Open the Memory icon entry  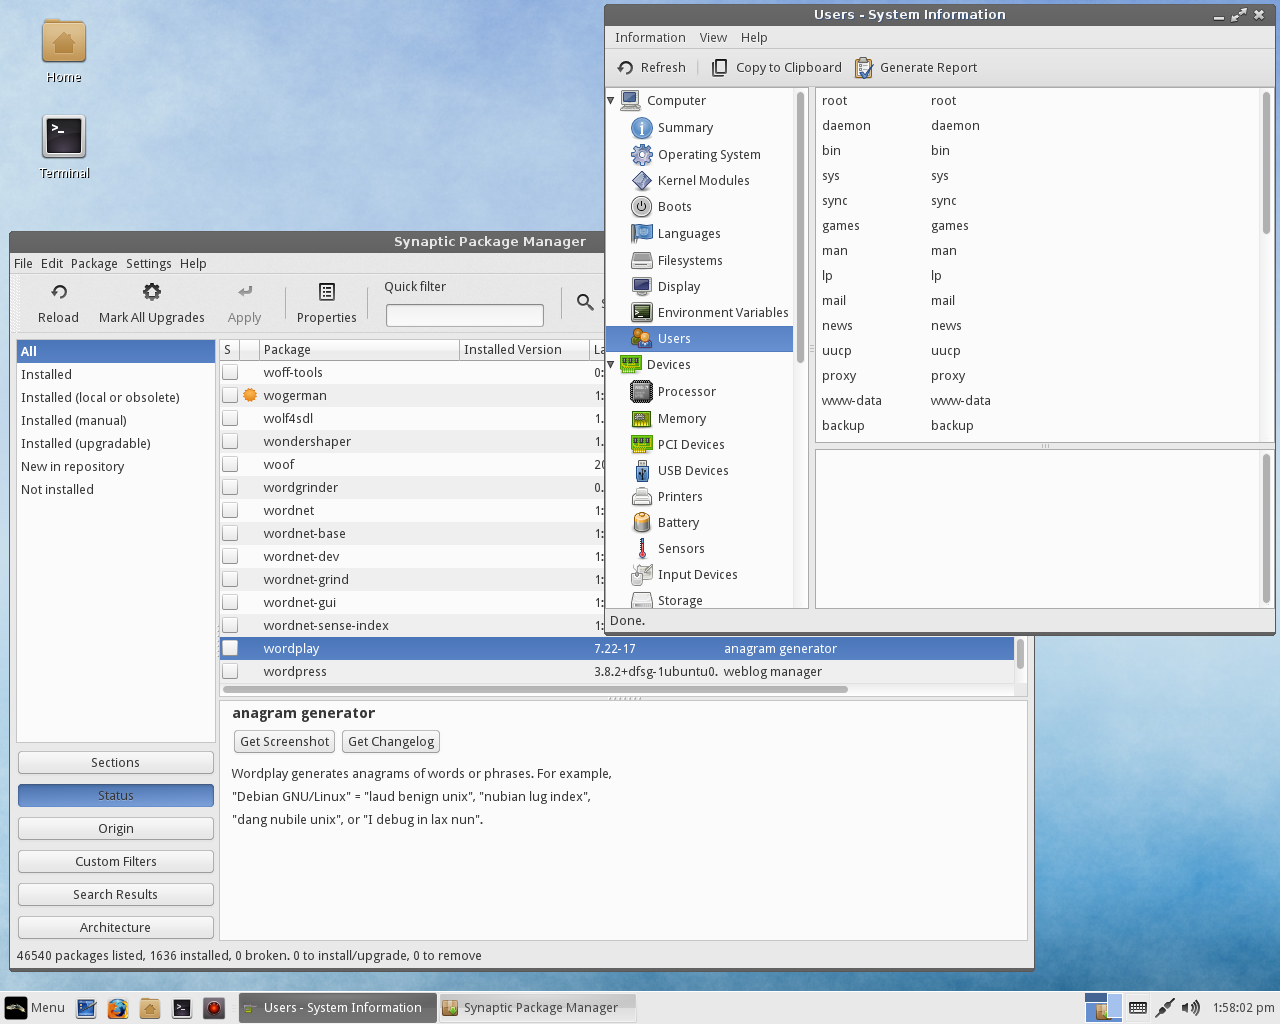(642, 419)
